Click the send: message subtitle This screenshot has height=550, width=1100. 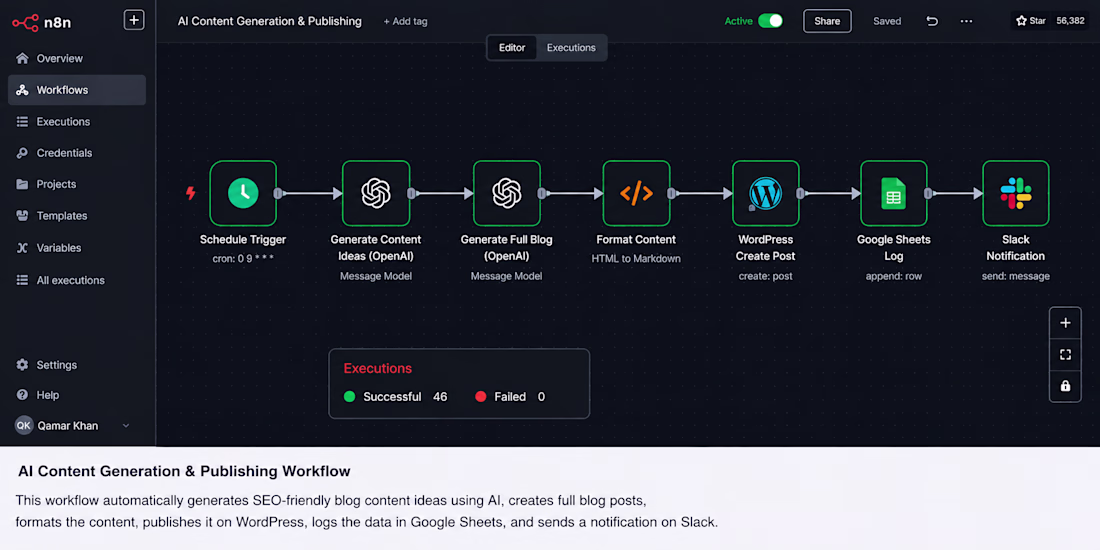coord(1016,276)
